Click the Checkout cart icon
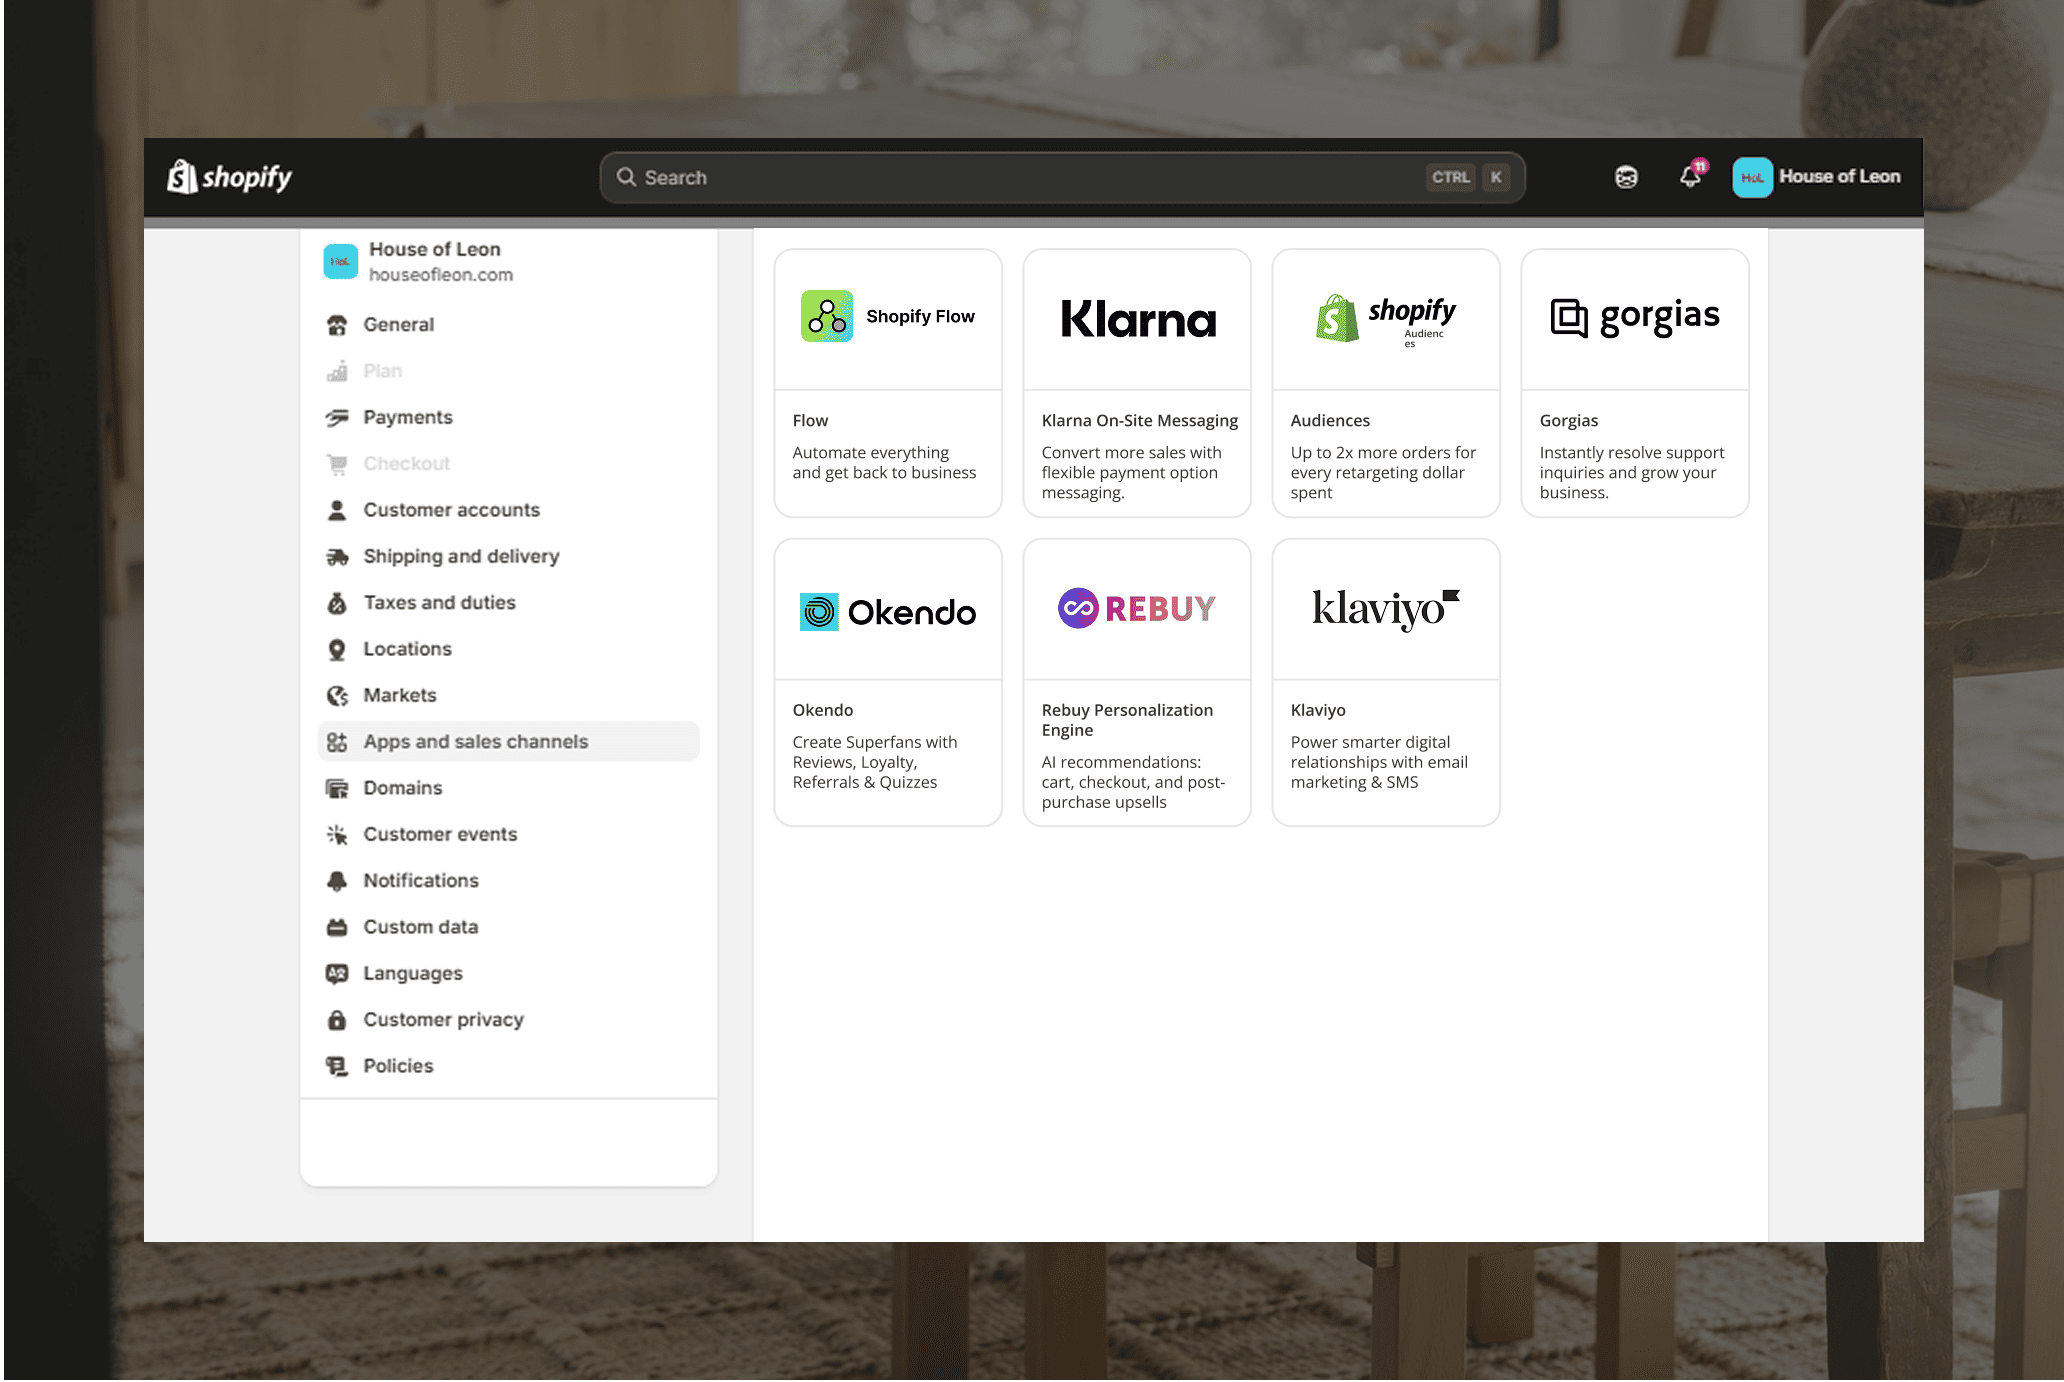The height and width of the screenshot is (1382, 2064). click(337, 464)
